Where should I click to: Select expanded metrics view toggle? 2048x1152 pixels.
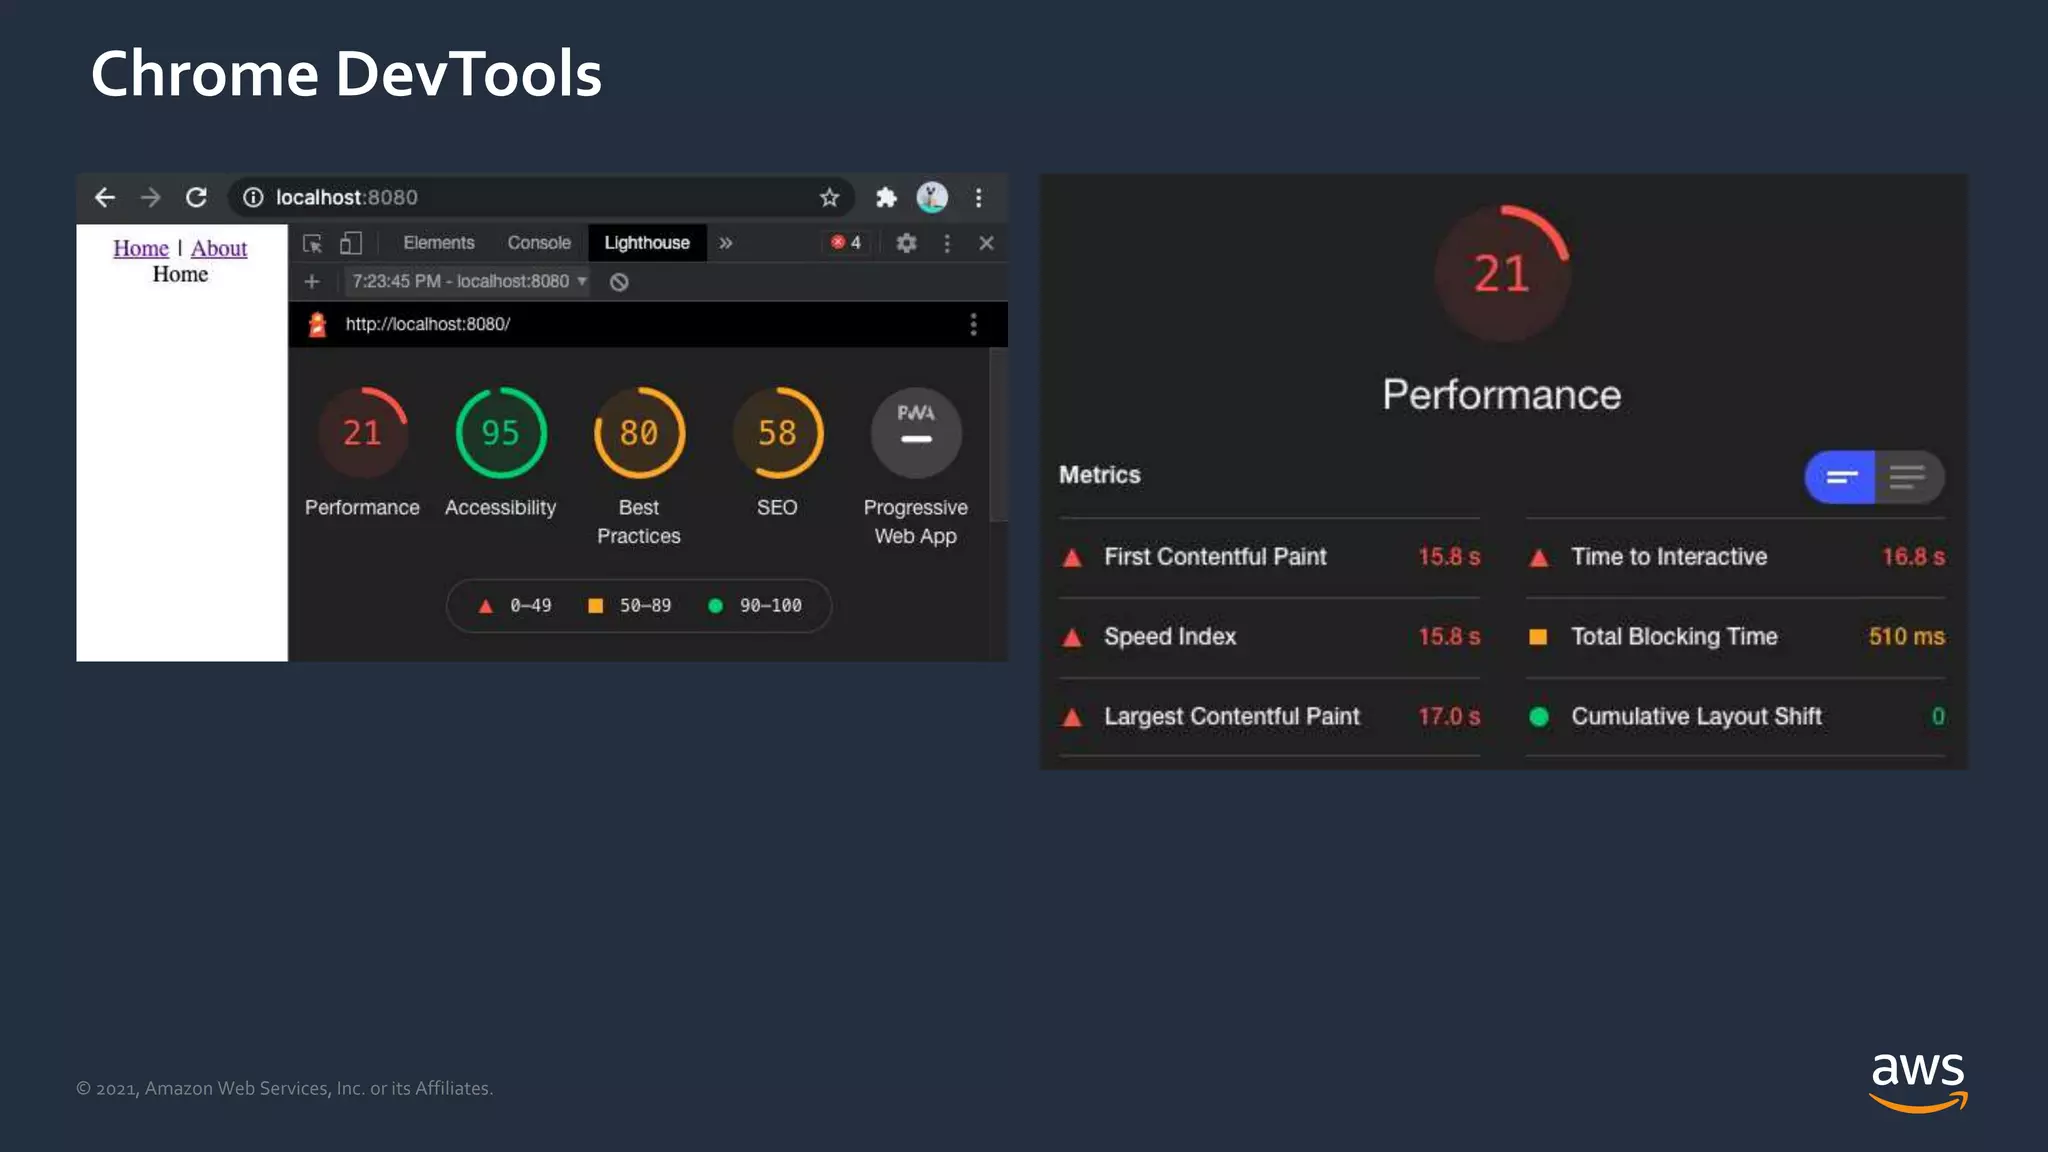coord(1908,477)
